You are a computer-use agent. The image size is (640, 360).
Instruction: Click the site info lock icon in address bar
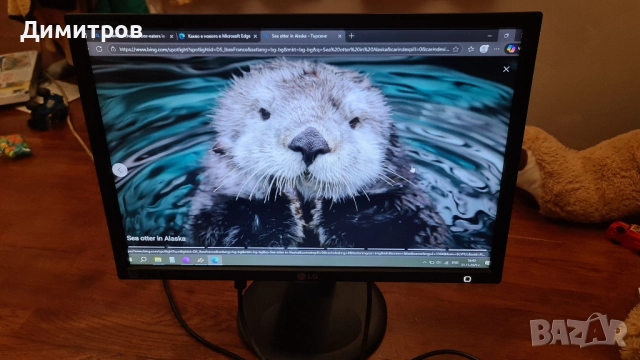coord(113,49)
